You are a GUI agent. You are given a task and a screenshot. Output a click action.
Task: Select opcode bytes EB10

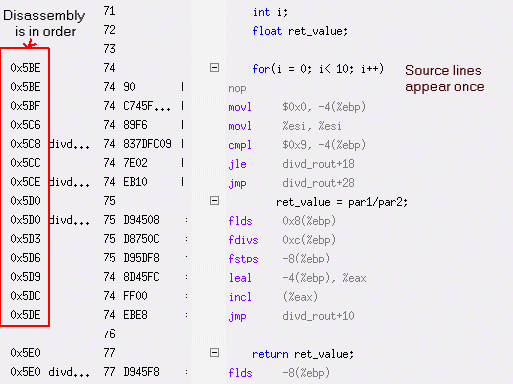click(135, 182)
